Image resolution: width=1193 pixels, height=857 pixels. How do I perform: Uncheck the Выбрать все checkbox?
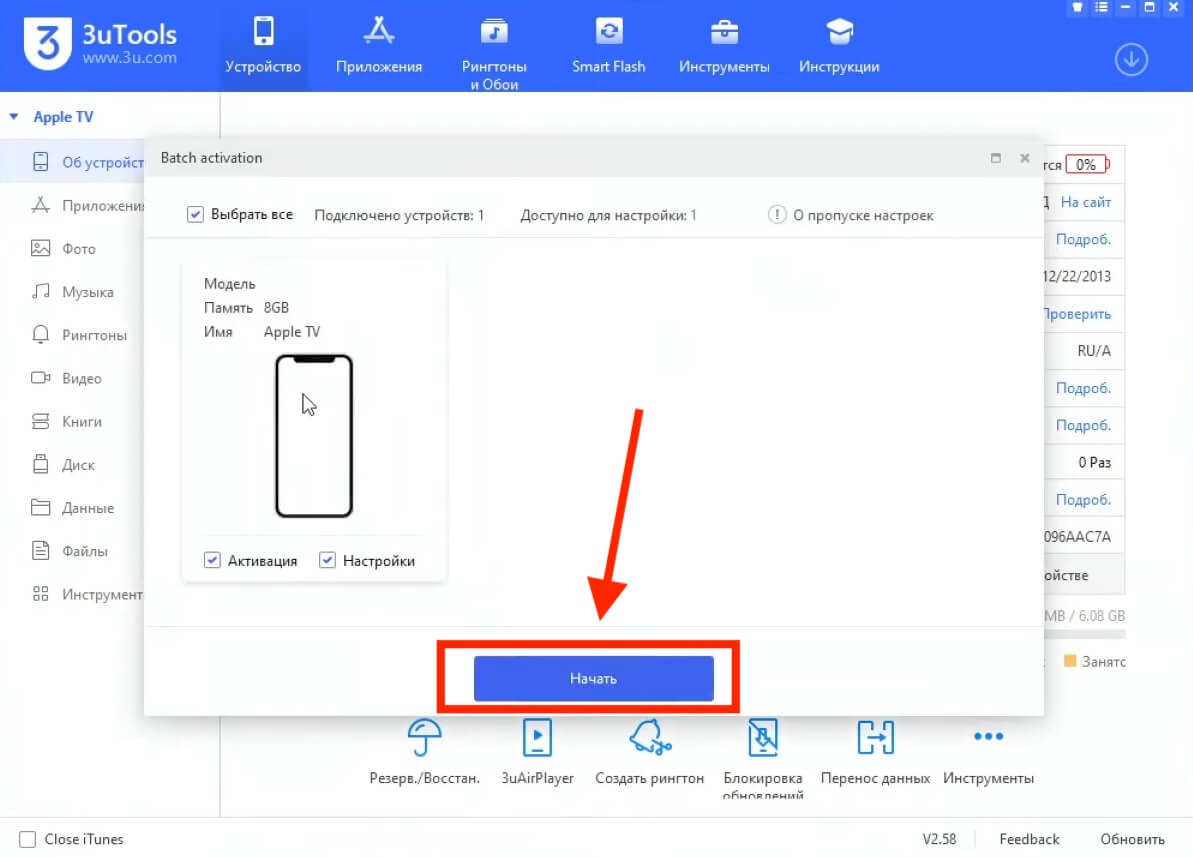(195, 214)
